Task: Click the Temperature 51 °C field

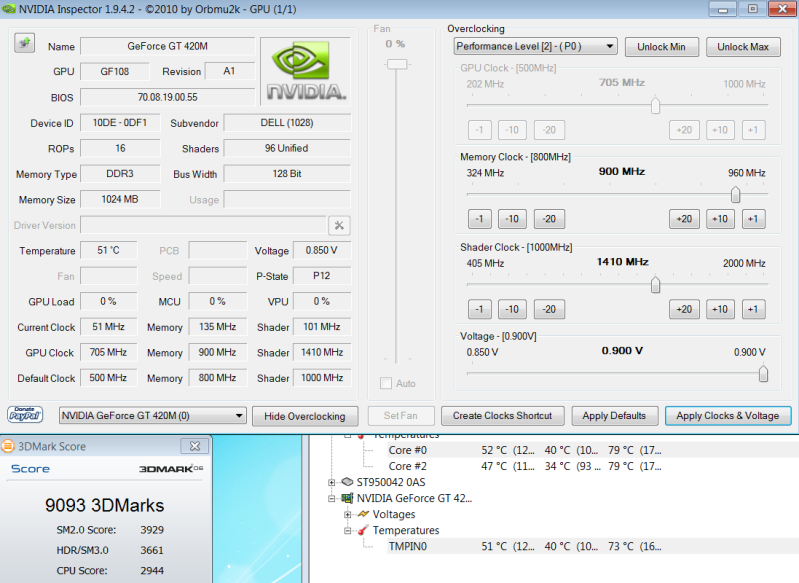Action: click(x=109, y=250)
